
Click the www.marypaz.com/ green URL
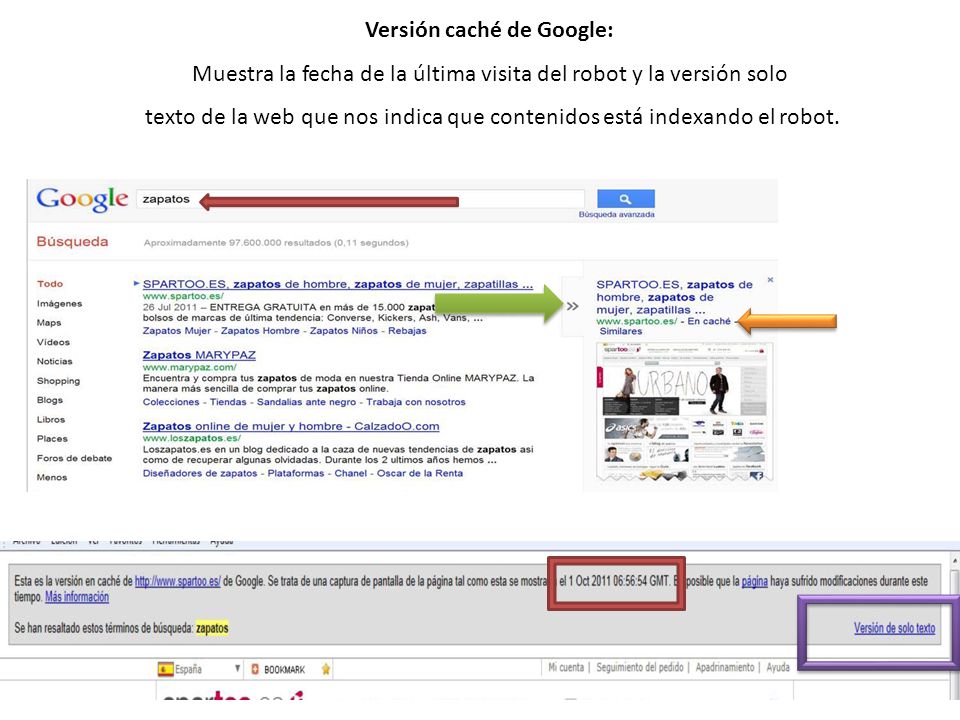(x=189, y=367)
